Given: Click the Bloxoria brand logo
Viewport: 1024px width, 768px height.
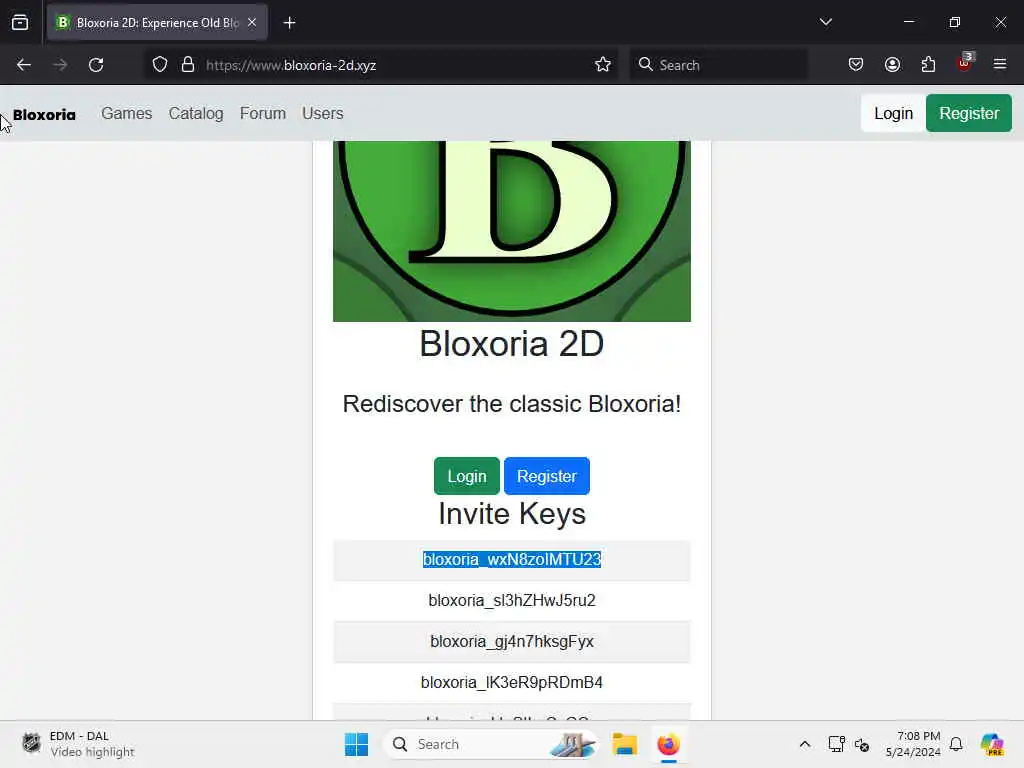Looking at the screenshot, I should point(44,115).
